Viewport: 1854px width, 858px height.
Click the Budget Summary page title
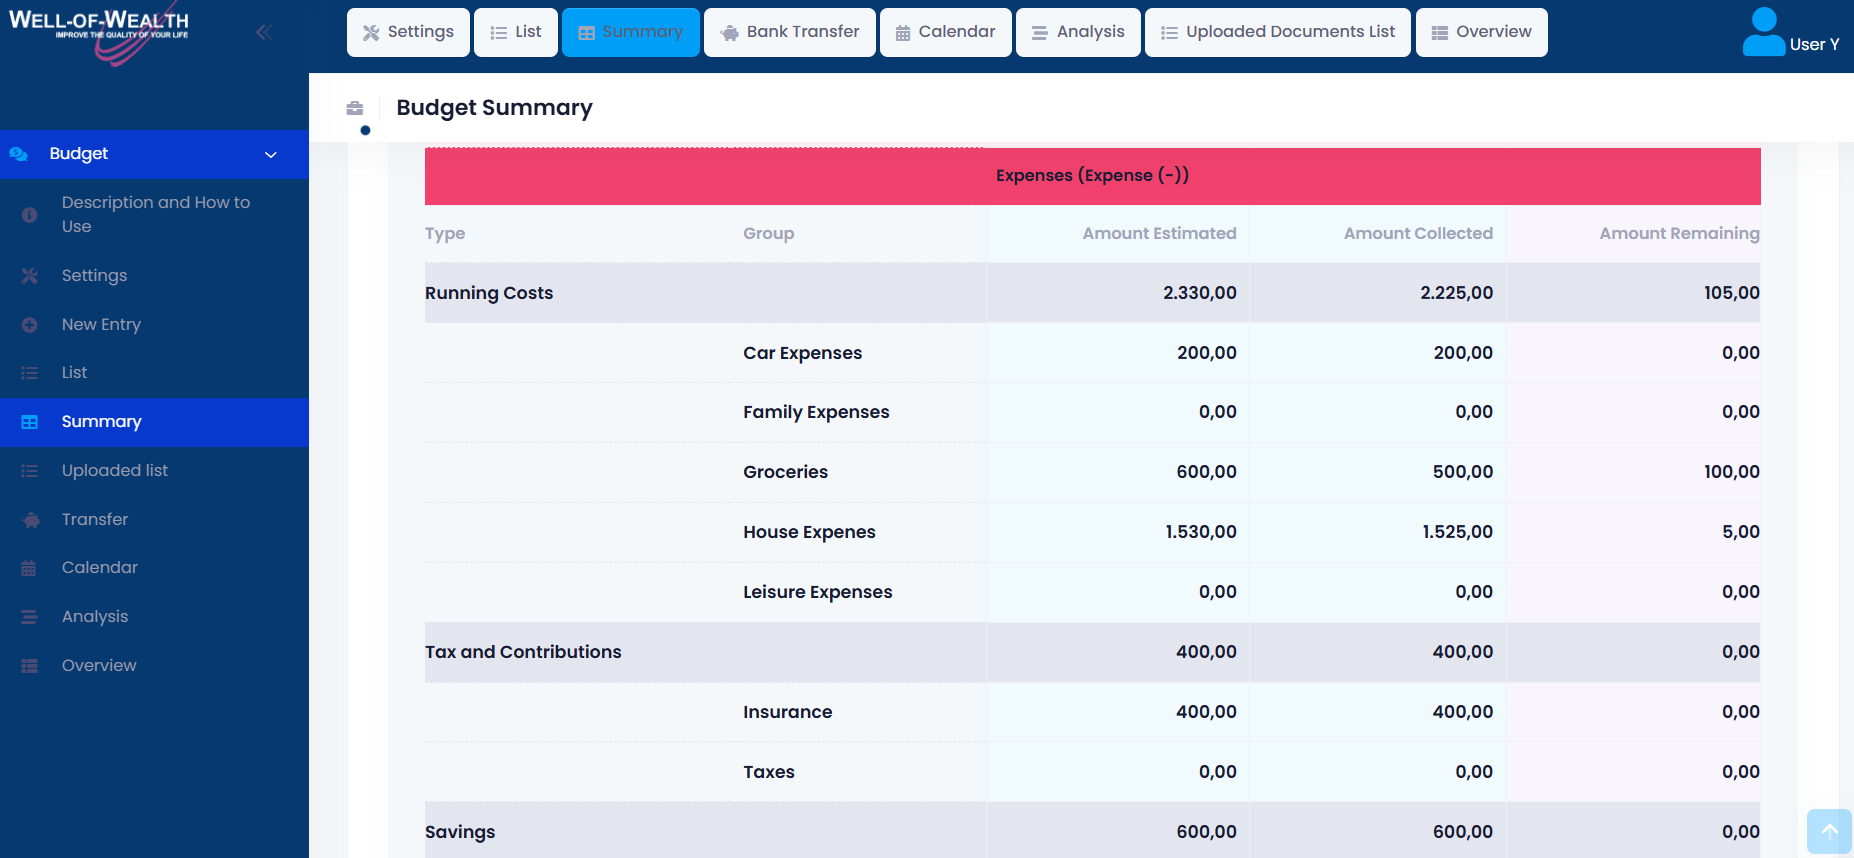494,108
